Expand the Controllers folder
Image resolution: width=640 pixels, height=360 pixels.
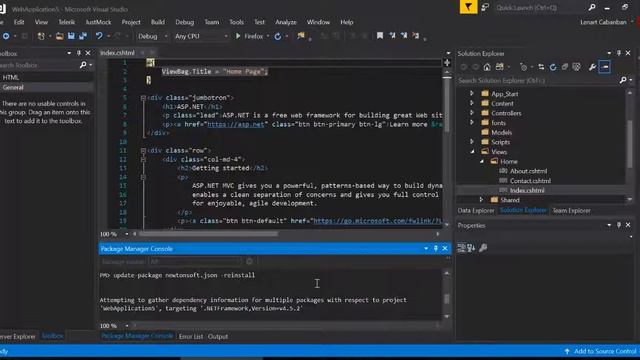point(472,113)
